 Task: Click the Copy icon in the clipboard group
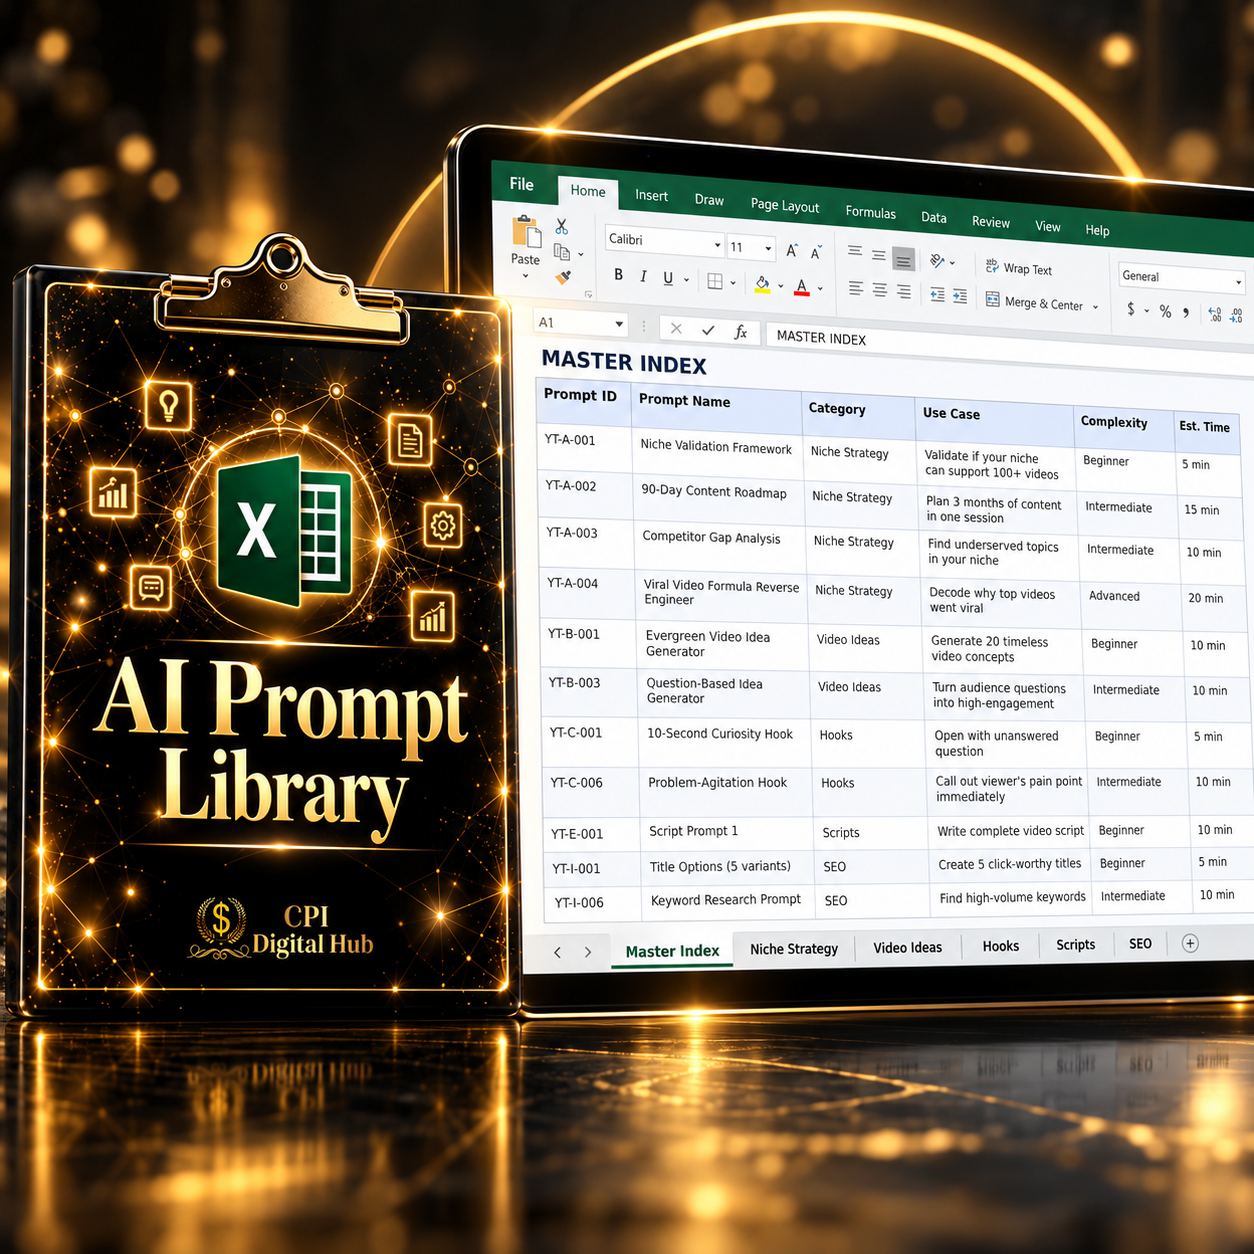[562, 252]
